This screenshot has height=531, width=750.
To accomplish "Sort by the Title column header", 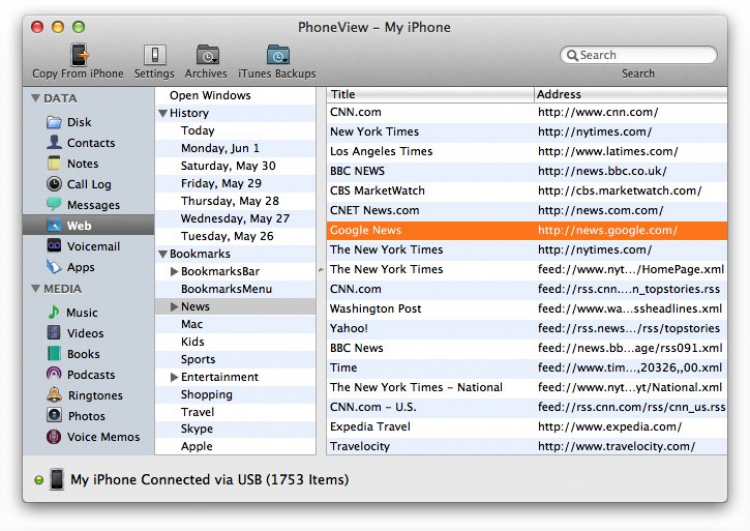I will pyautogui.click(x=430, y=94).
